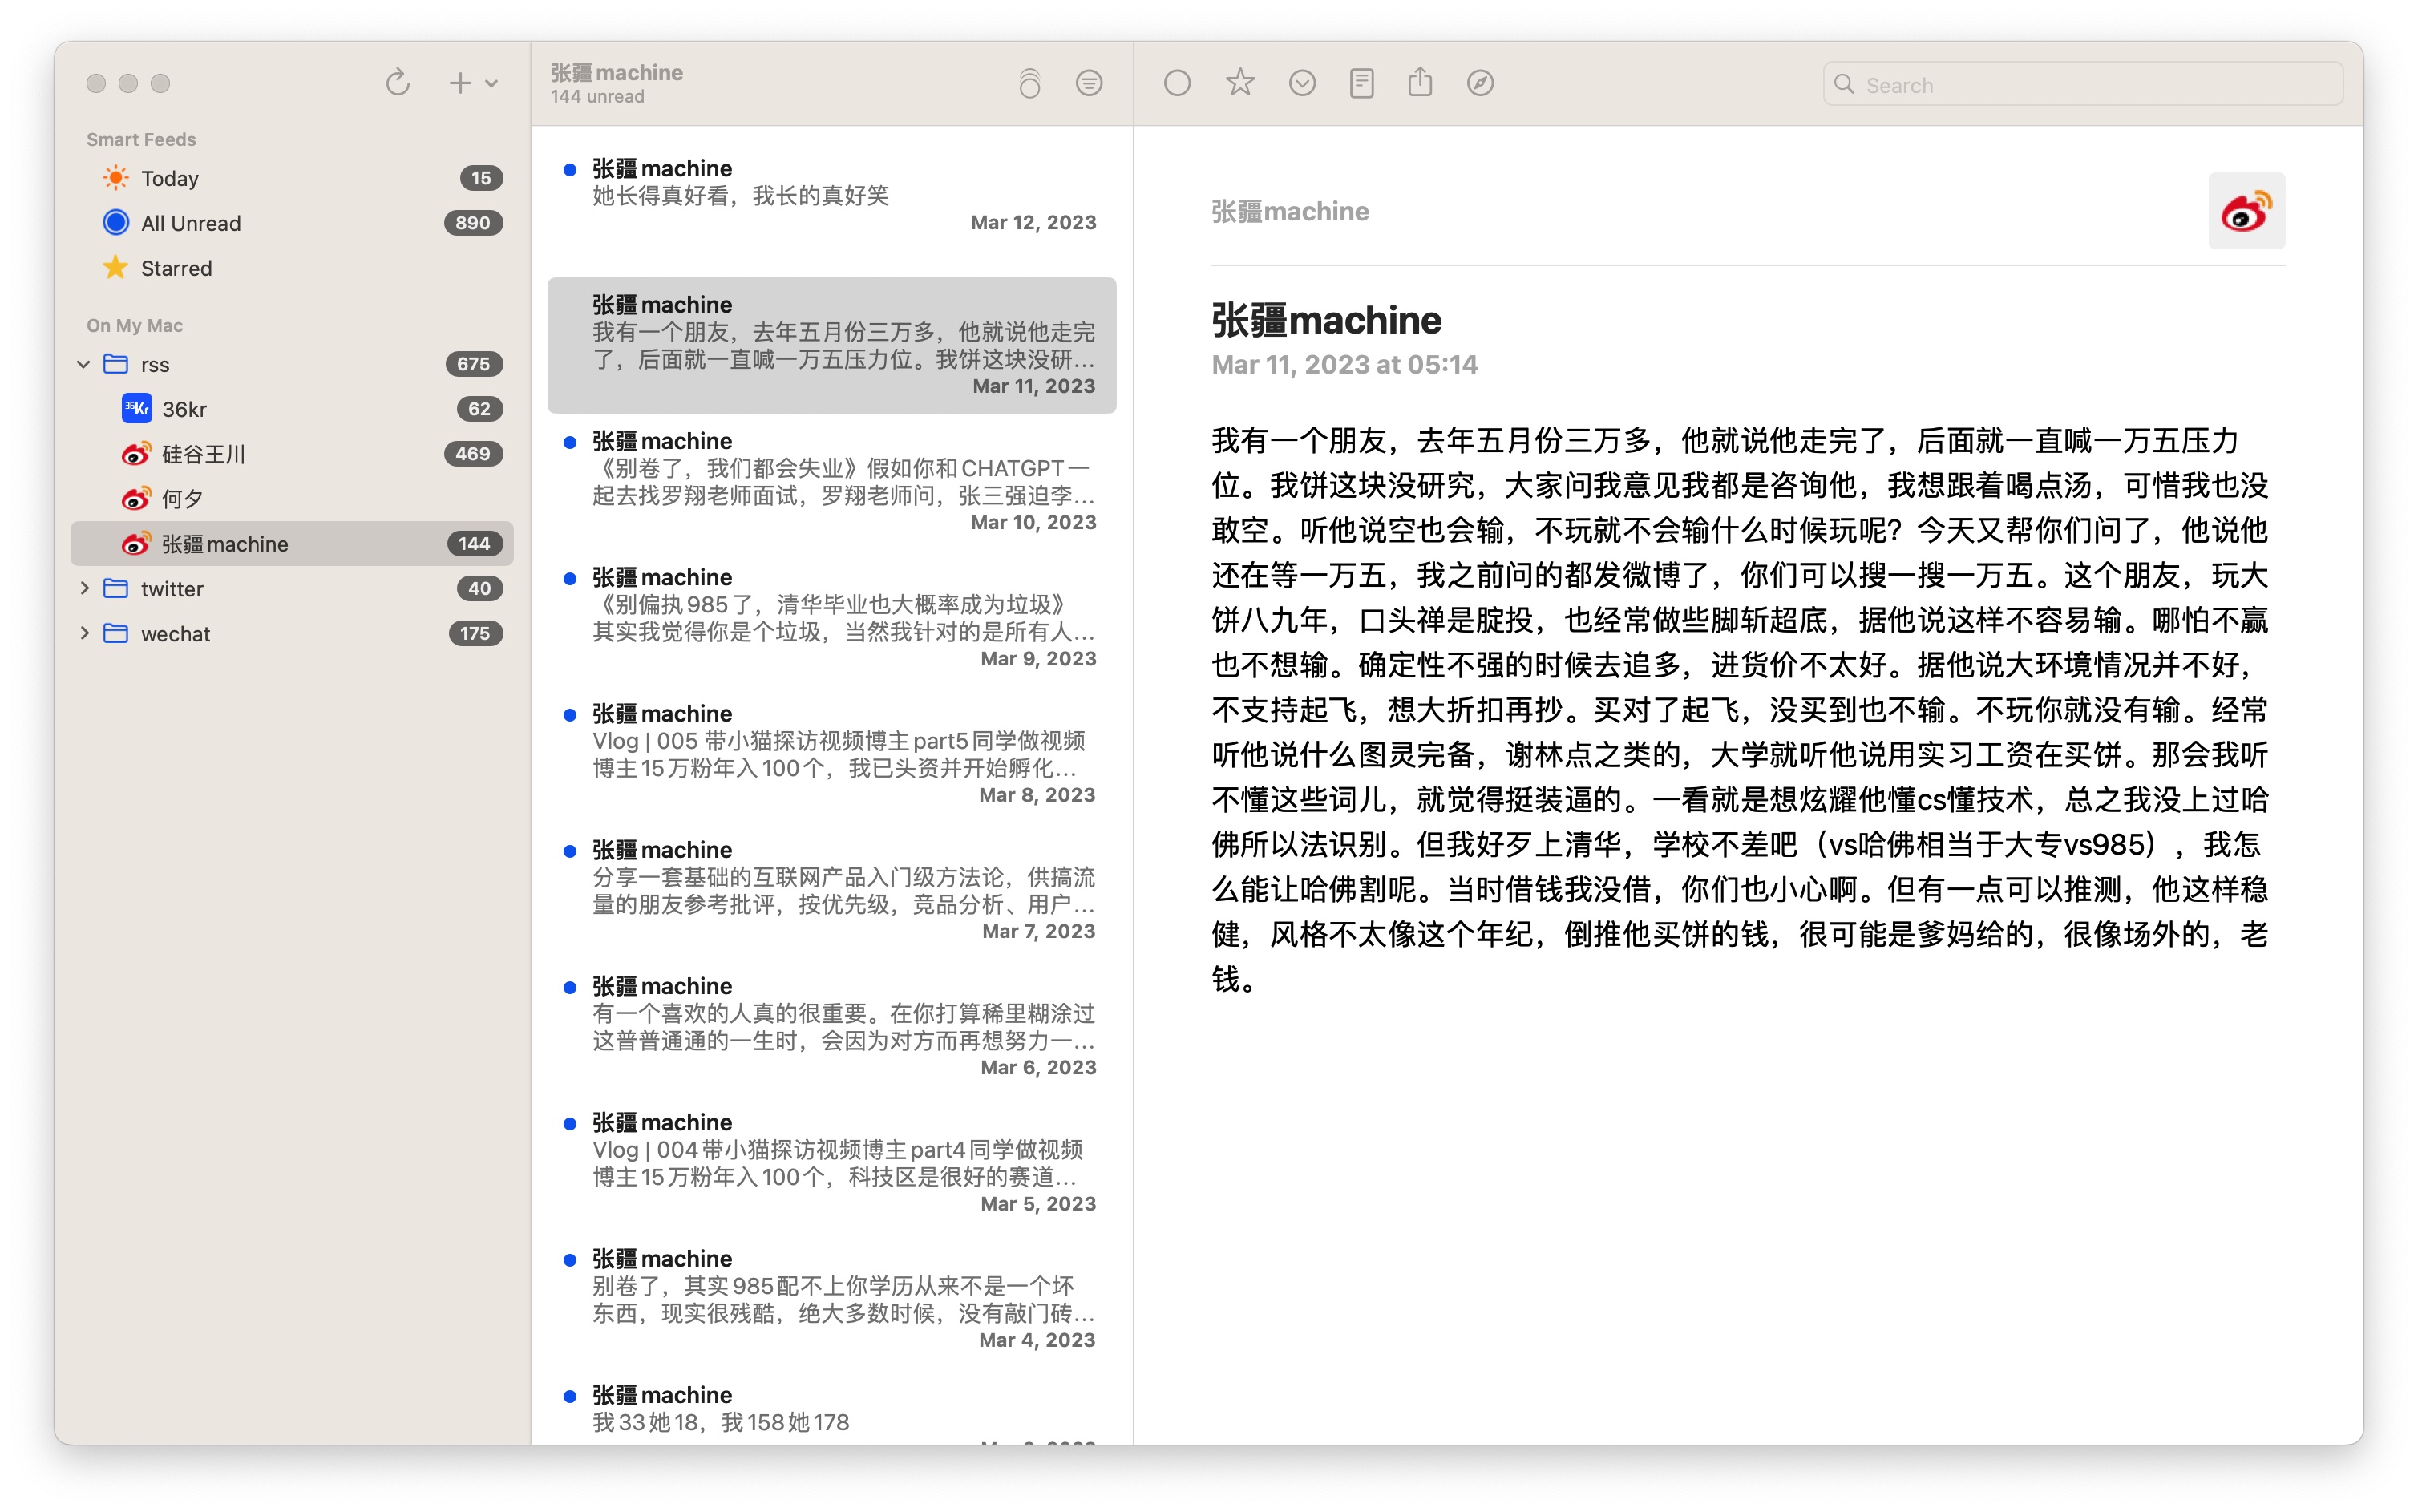Select the 36kr feed

tap(184, 409)
